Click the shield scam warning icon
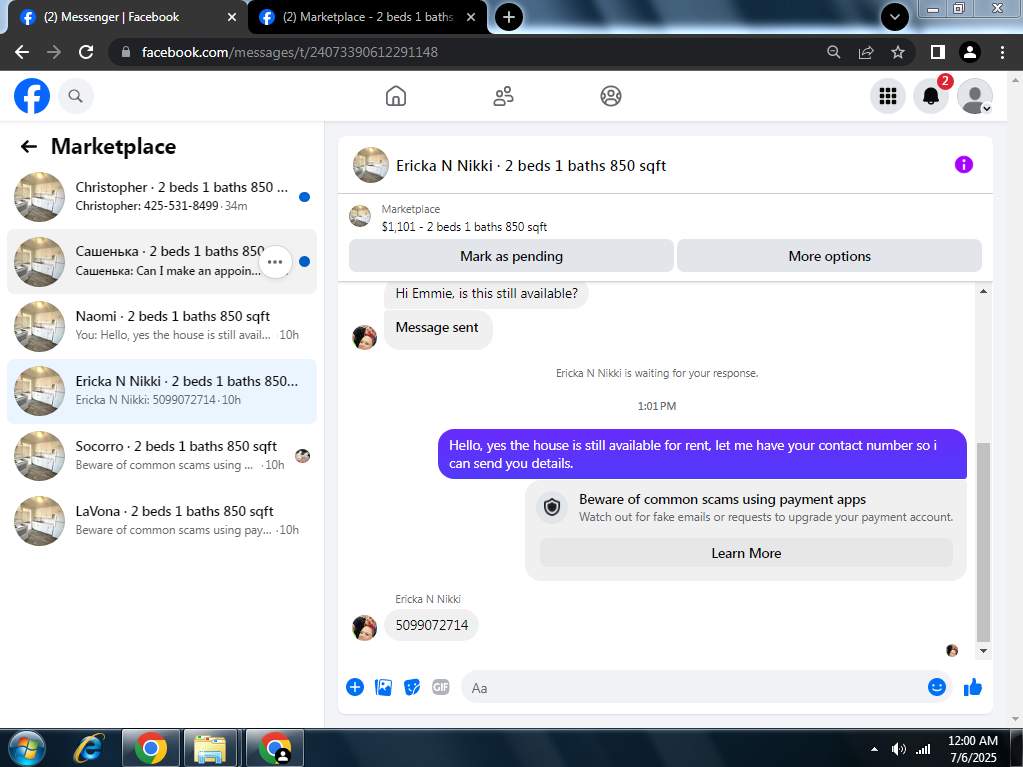The width and height of the screenshot is (1023, 767). click(553, 507)
